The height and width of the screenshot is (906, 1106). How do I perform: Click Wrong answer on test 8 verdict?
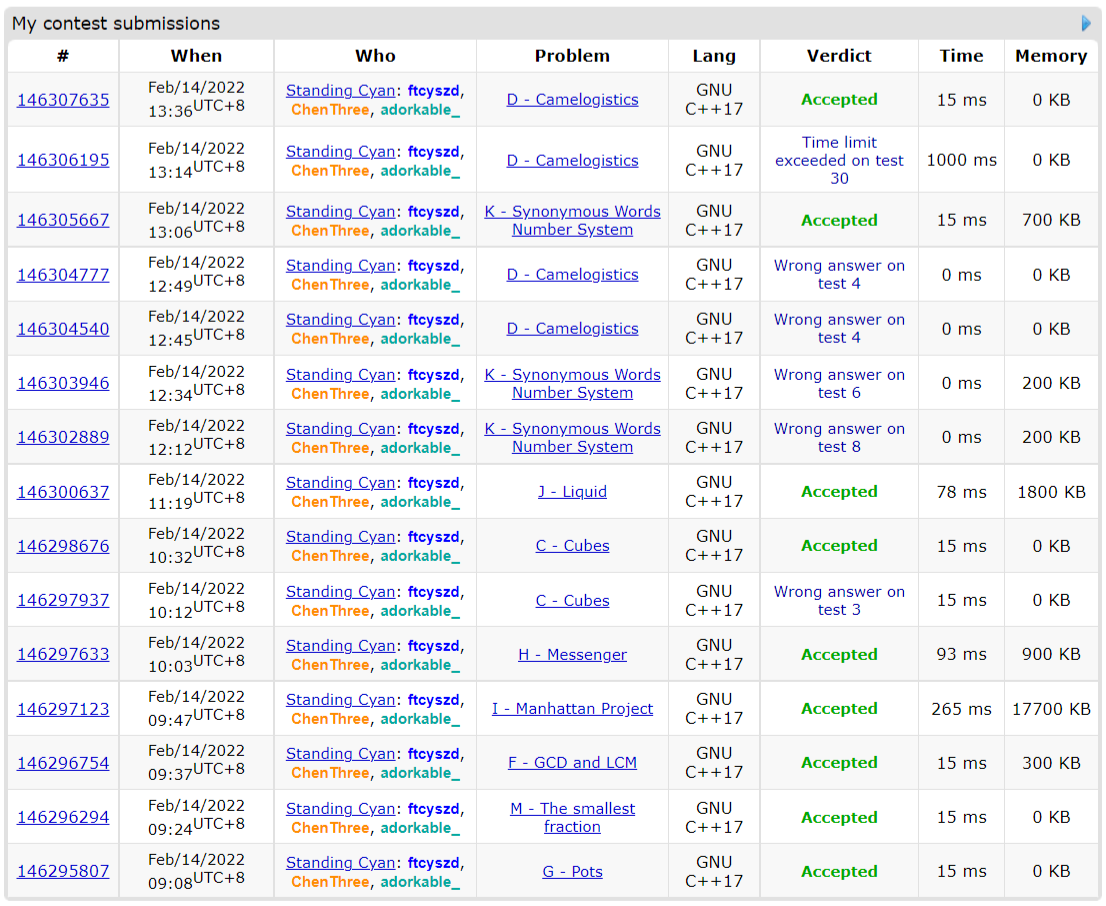pyautogui.click(x=839, y=438)
